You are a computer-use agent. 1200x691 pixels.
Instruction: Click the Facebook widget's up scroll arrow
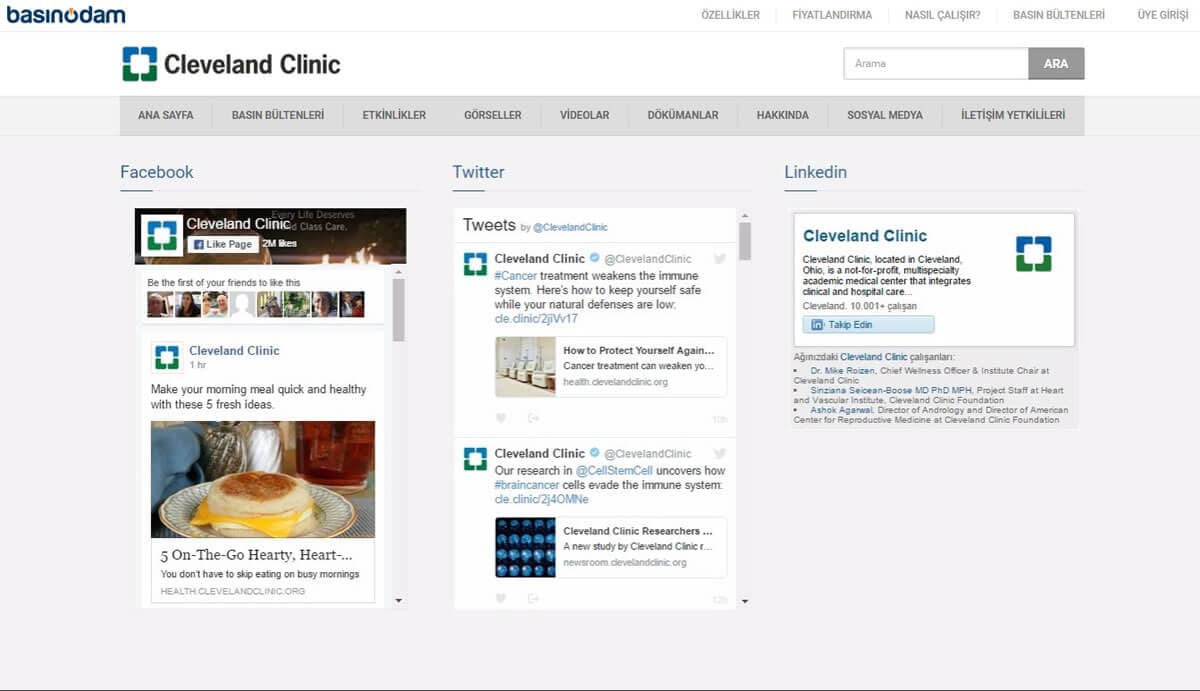[399, 272]
